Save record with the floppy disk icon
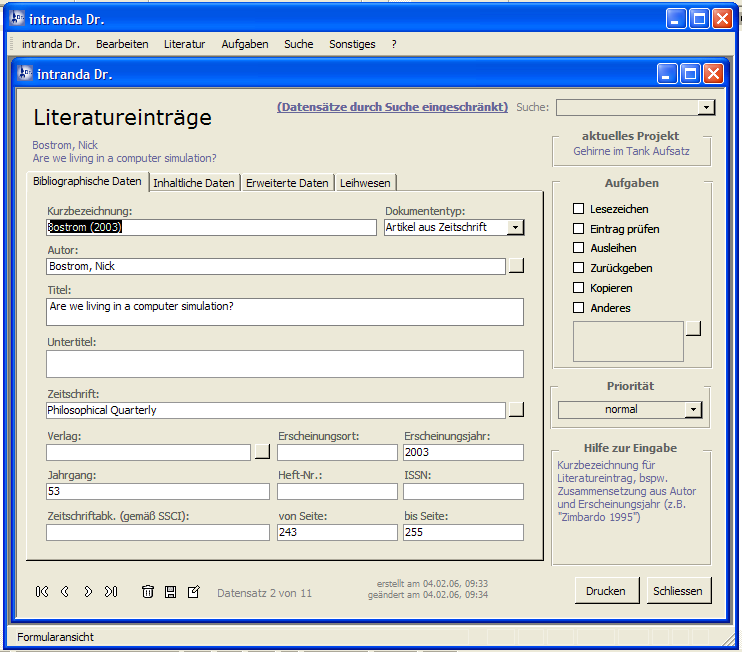 coord(170,591)
